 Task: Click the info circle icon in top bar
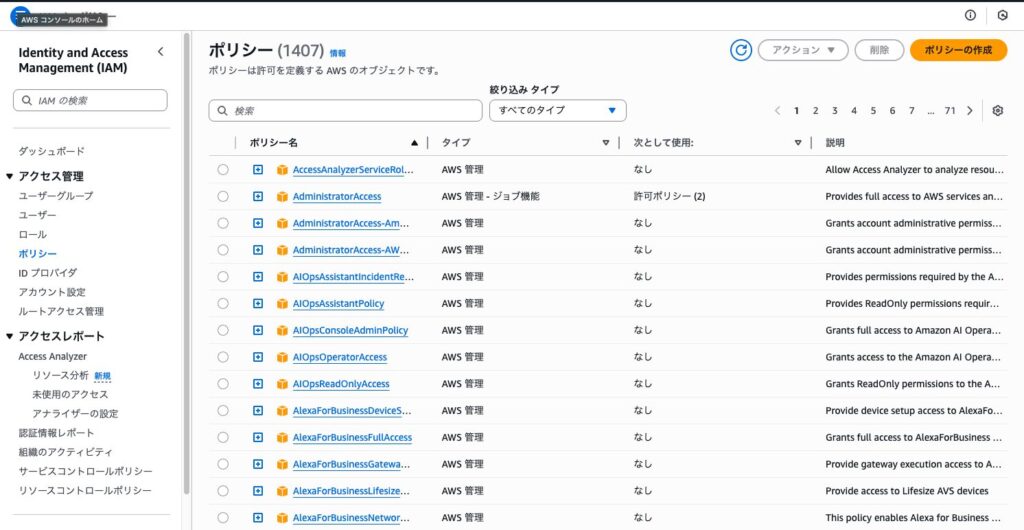(x=970, y=15)
